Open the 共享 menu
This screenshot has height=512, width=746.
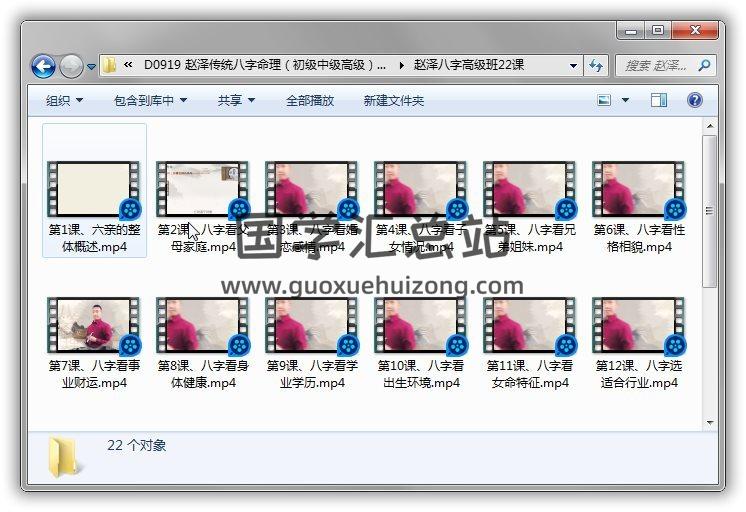(x=236, y=100)
